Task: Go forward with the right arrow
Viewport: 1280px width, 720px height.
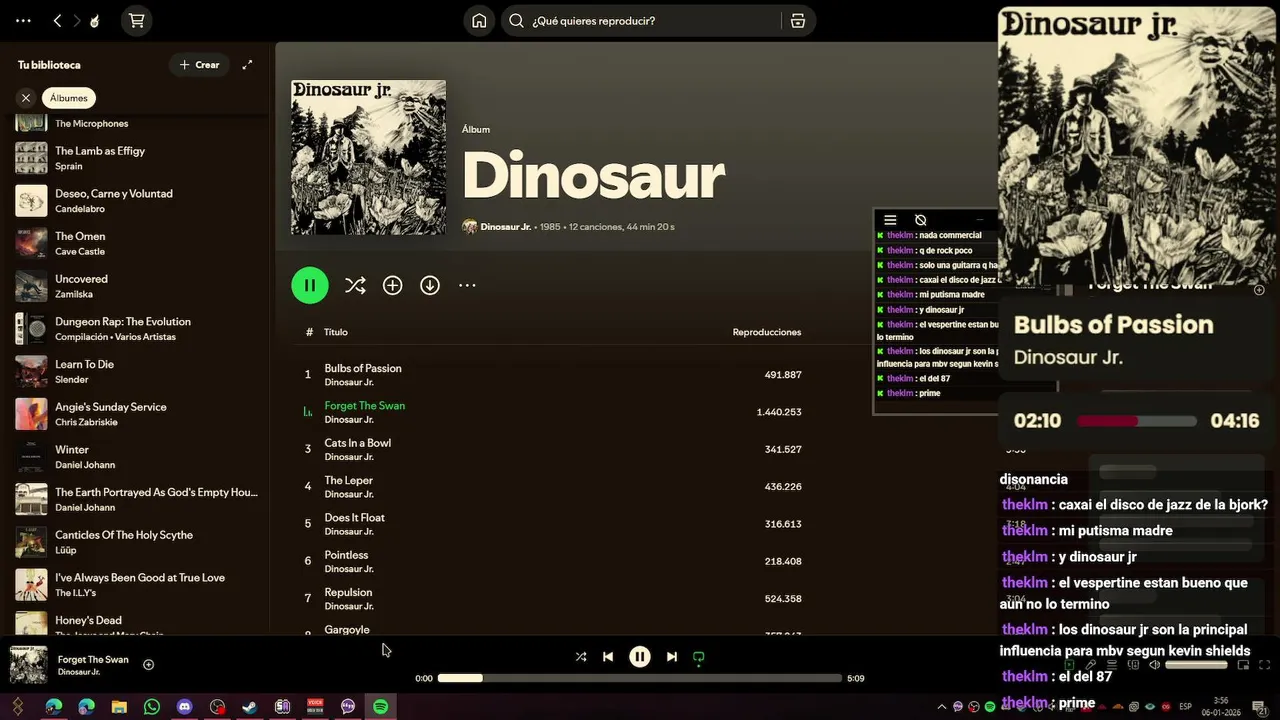Action: [x=76, y=20]
